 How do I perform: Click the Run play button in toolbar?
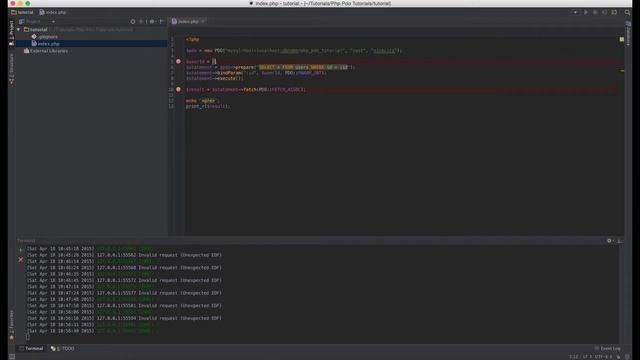586,12
